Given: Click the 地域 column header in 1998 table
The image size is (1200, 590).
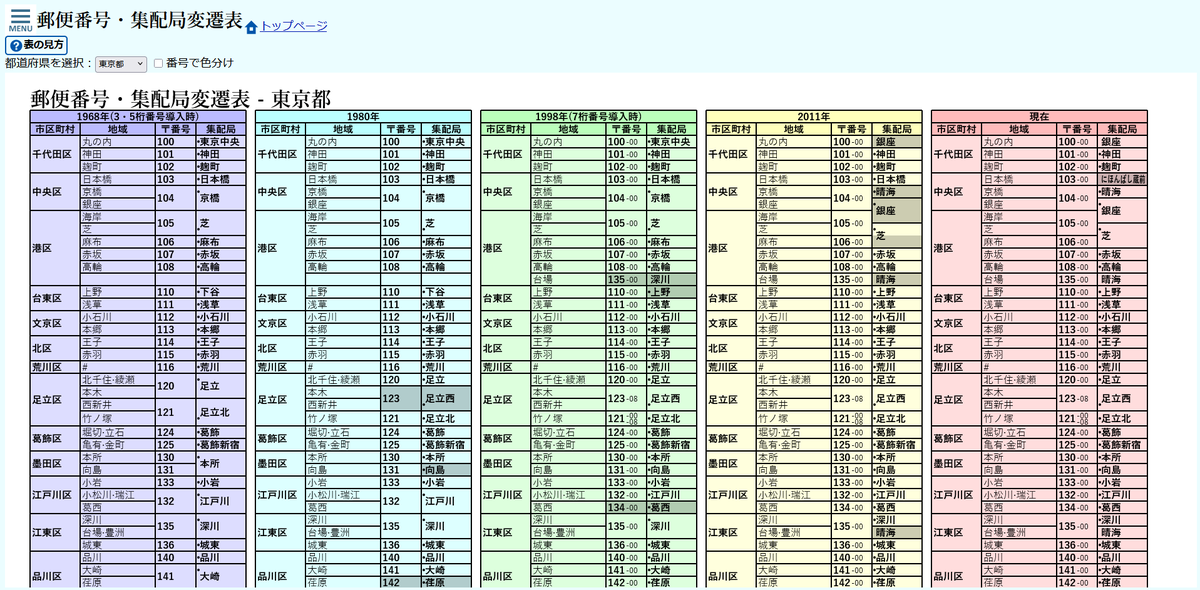Looking at the screenshot, I should click(568, 130).
